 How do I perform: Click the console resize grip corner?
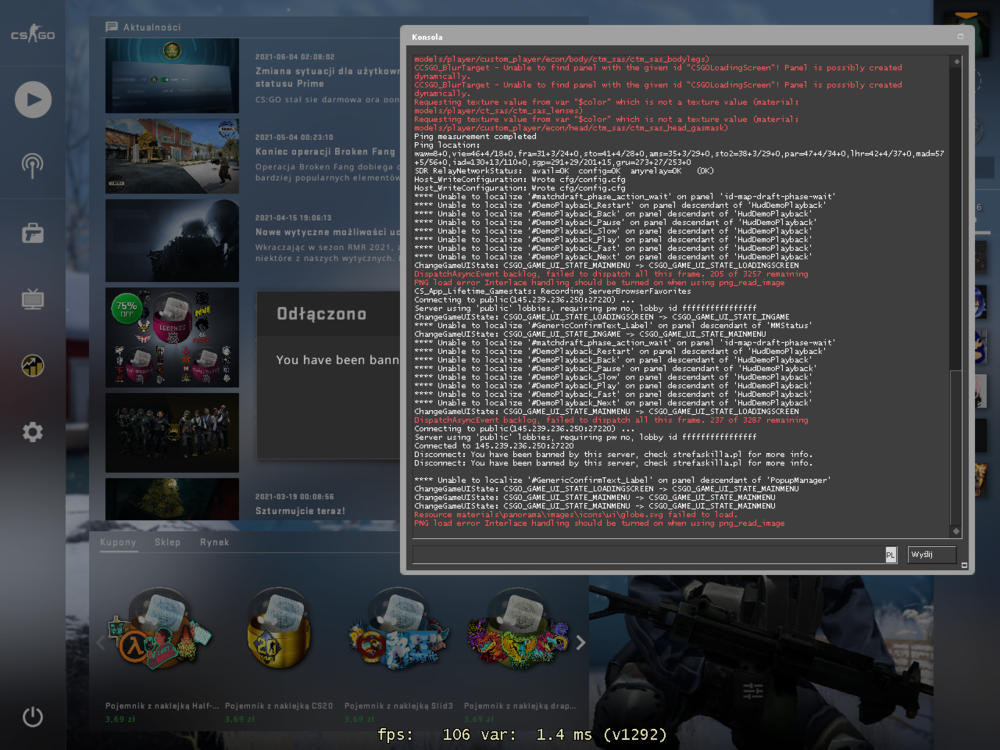coord(964,565)
